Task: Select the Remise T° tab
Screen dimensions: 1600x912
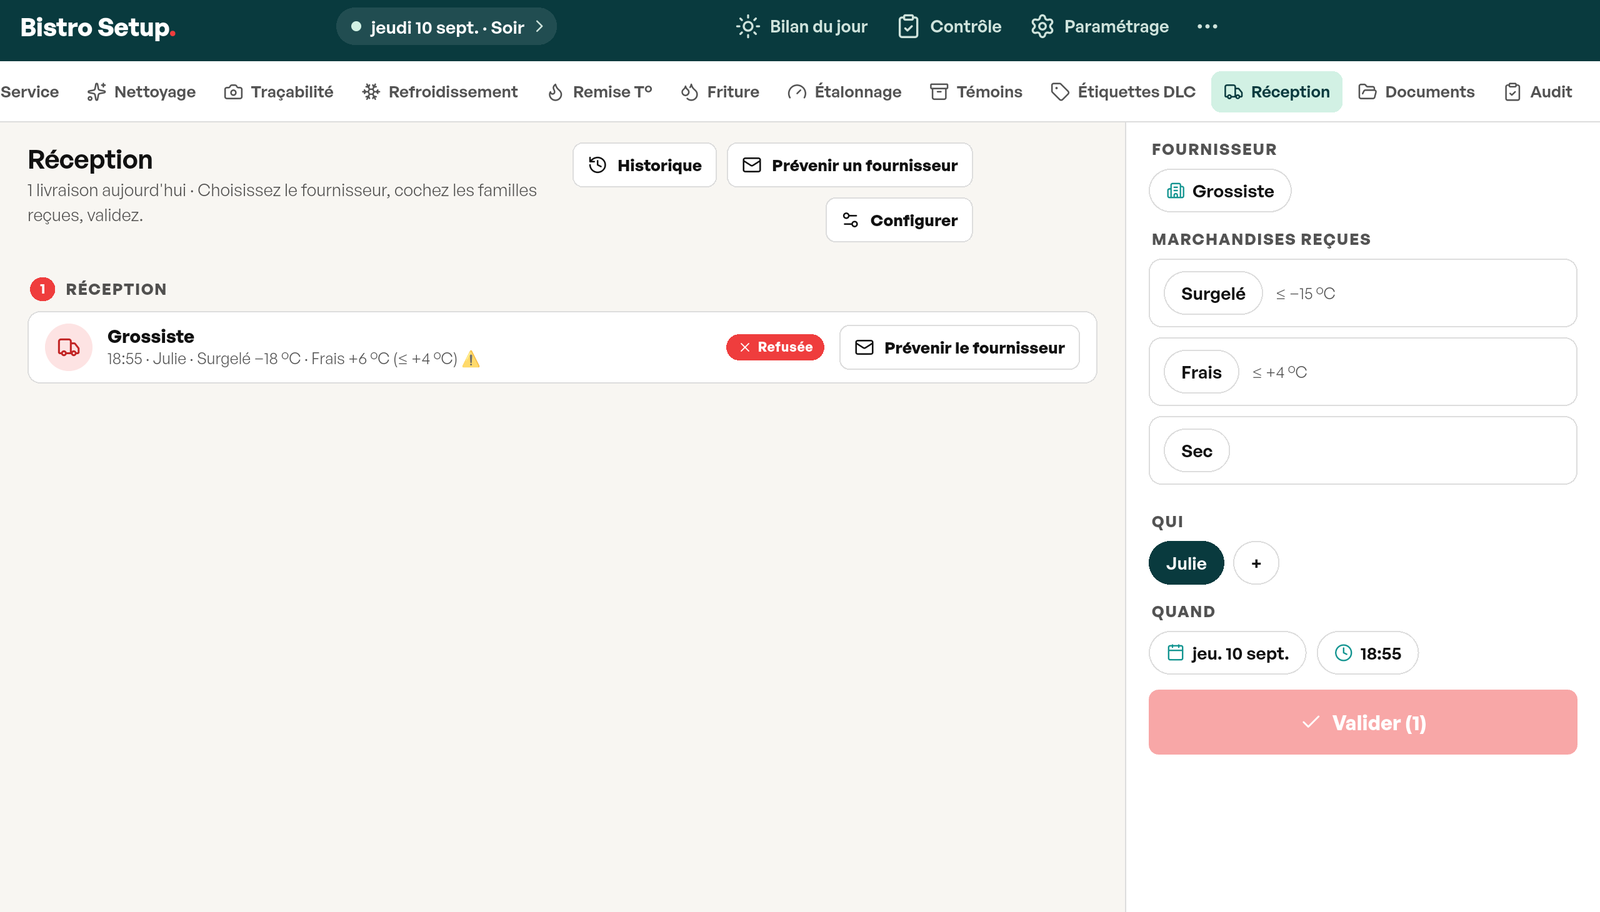Action: [600, 92]
